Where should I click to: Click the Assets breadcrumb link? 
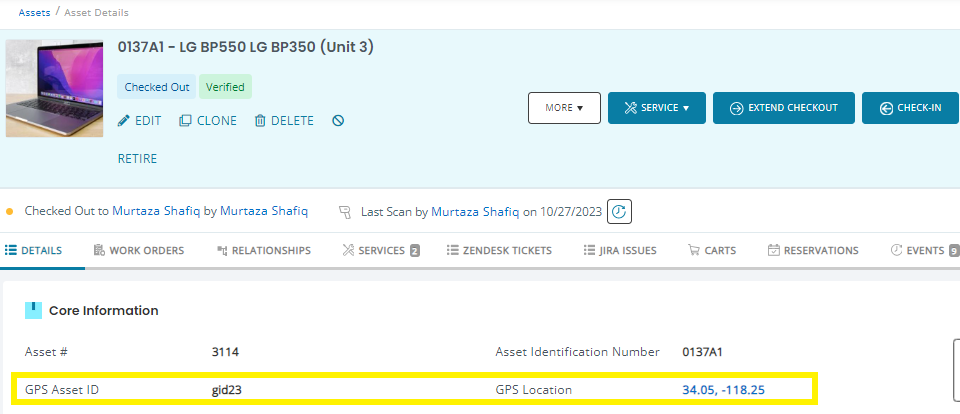[x=35, y=13]
